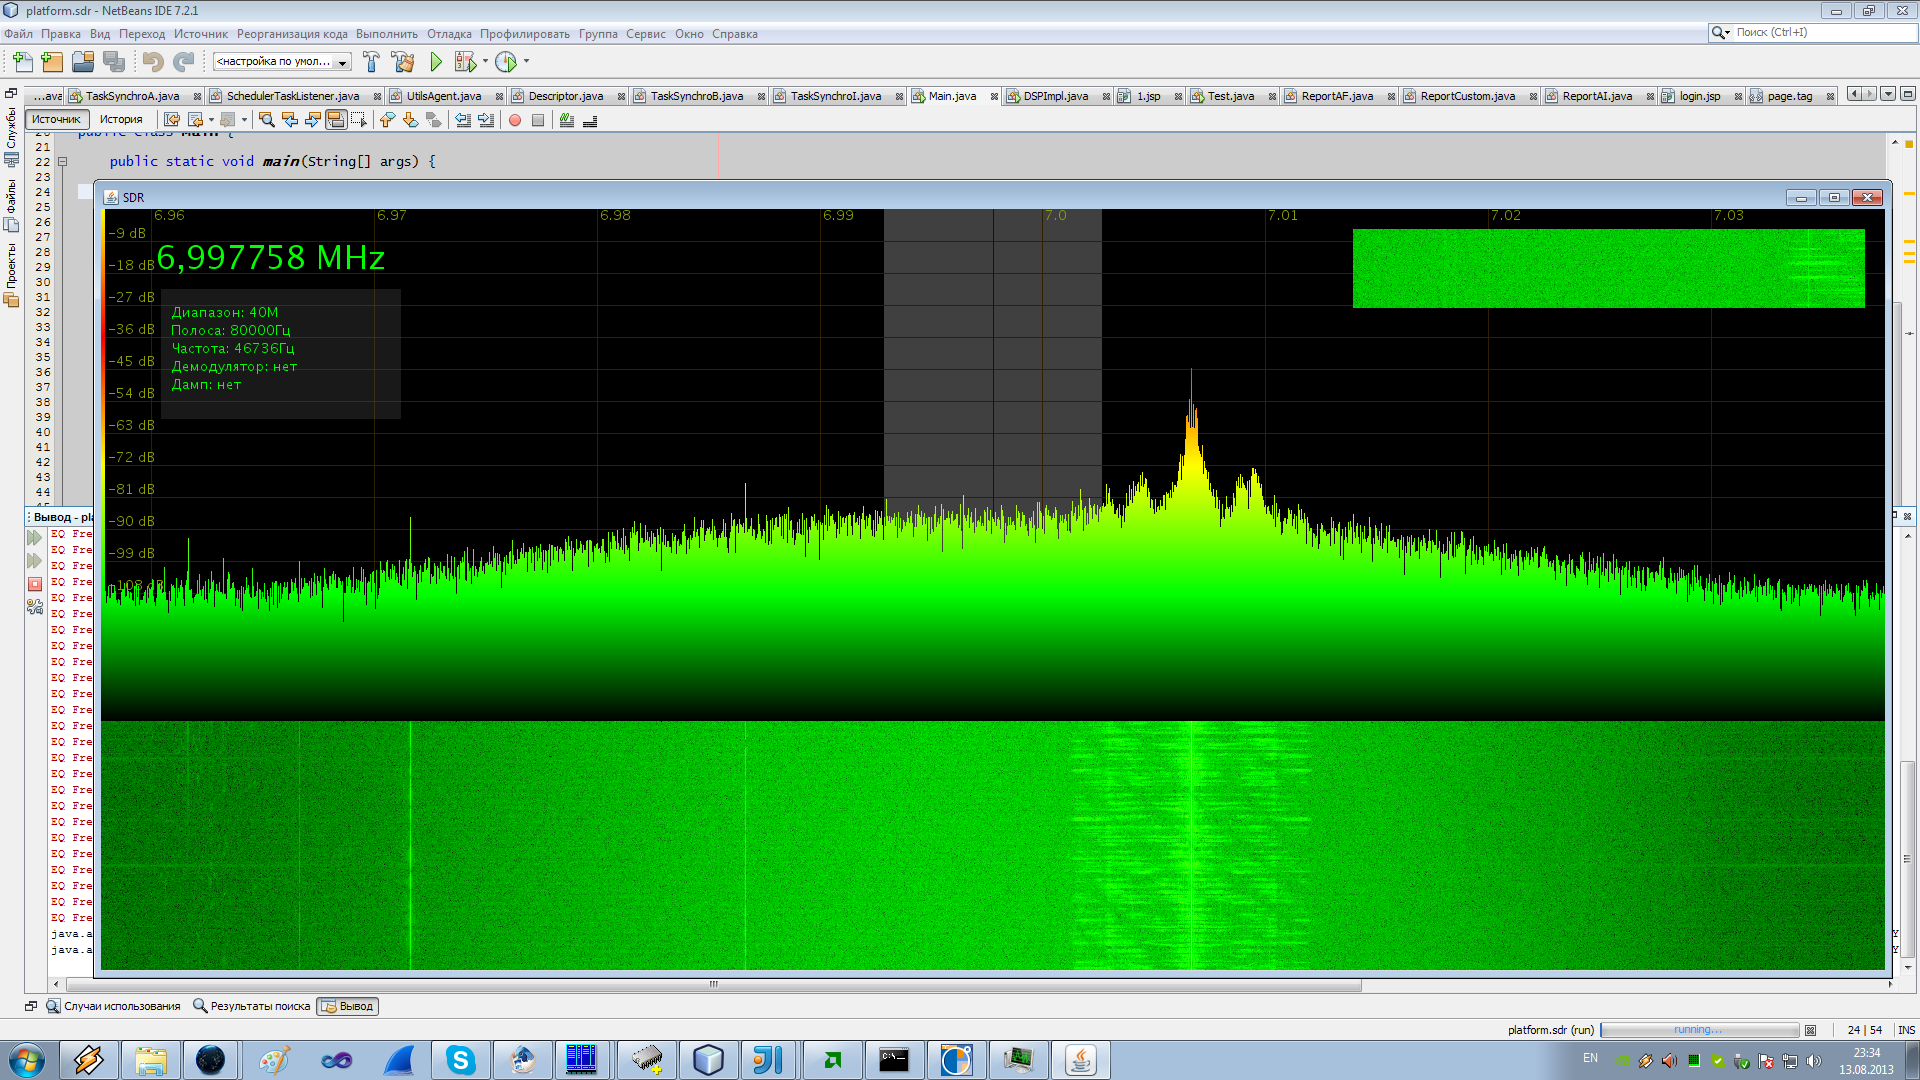Run the project with green play icon
Image resolution: width=1920 pixels, height=1080 pixels.
(436, 62)
